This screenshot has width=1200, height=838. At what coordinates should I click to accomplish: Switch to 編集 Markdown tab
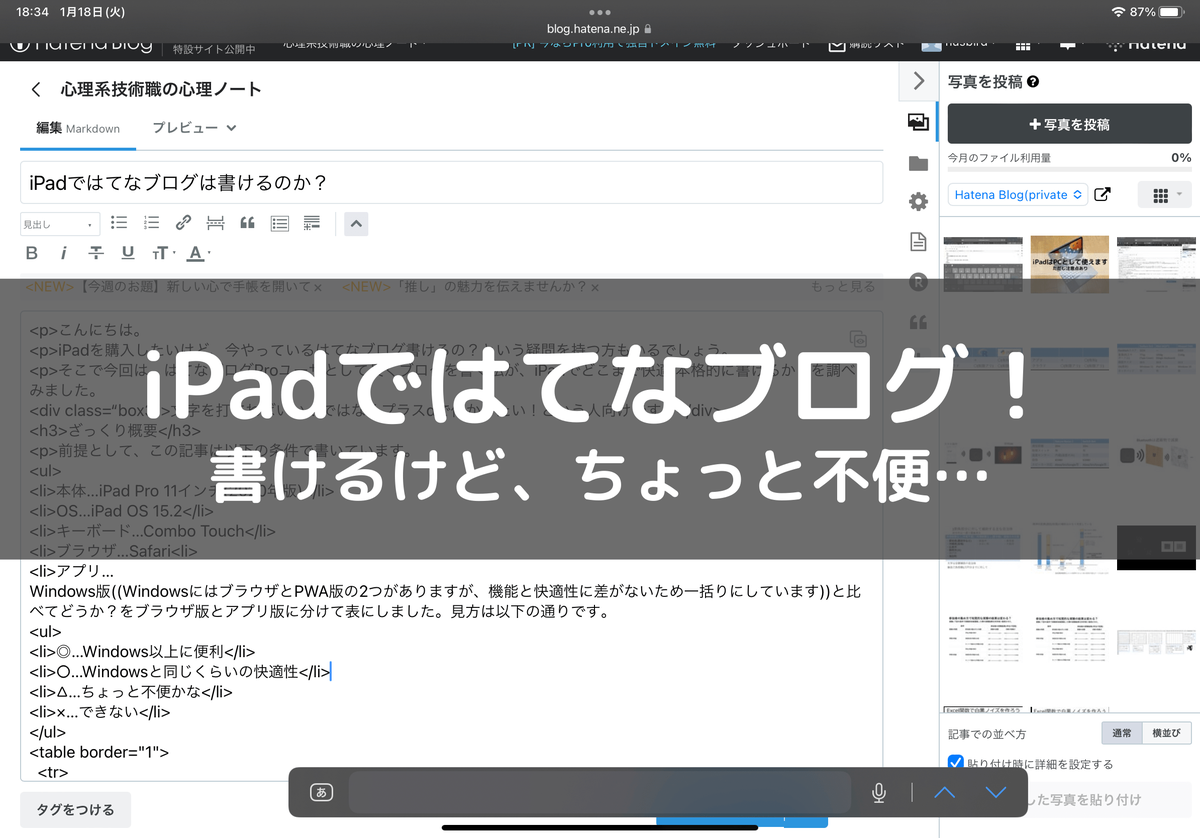pos(78,128)
